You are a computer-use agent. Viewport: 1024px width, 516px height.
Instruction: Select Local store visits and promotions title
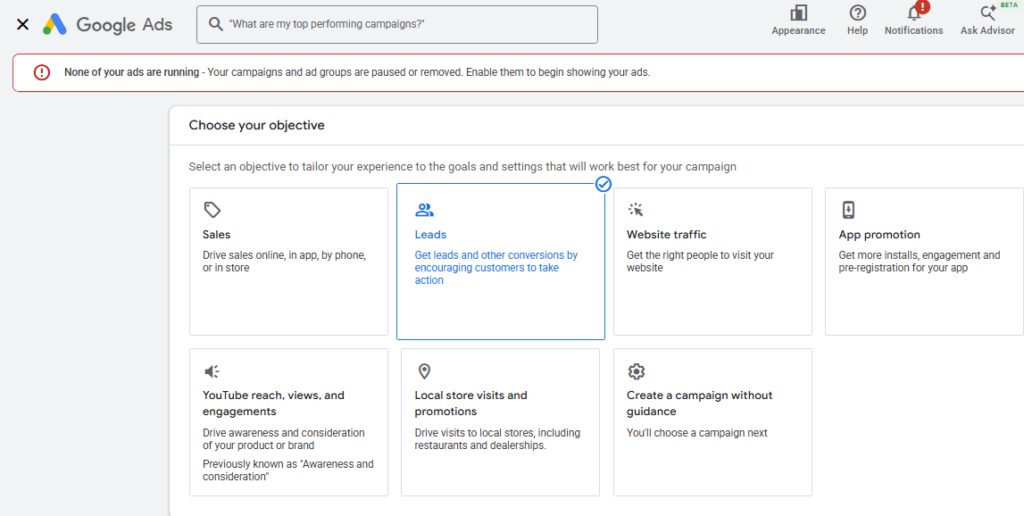pyautogui.click(x=471, y=403)
